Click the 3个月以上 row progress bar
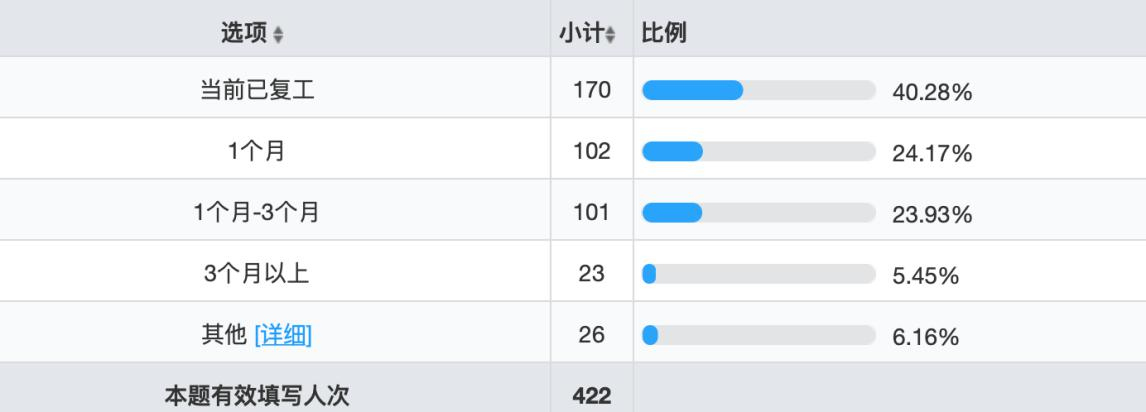 click(759, 274)
